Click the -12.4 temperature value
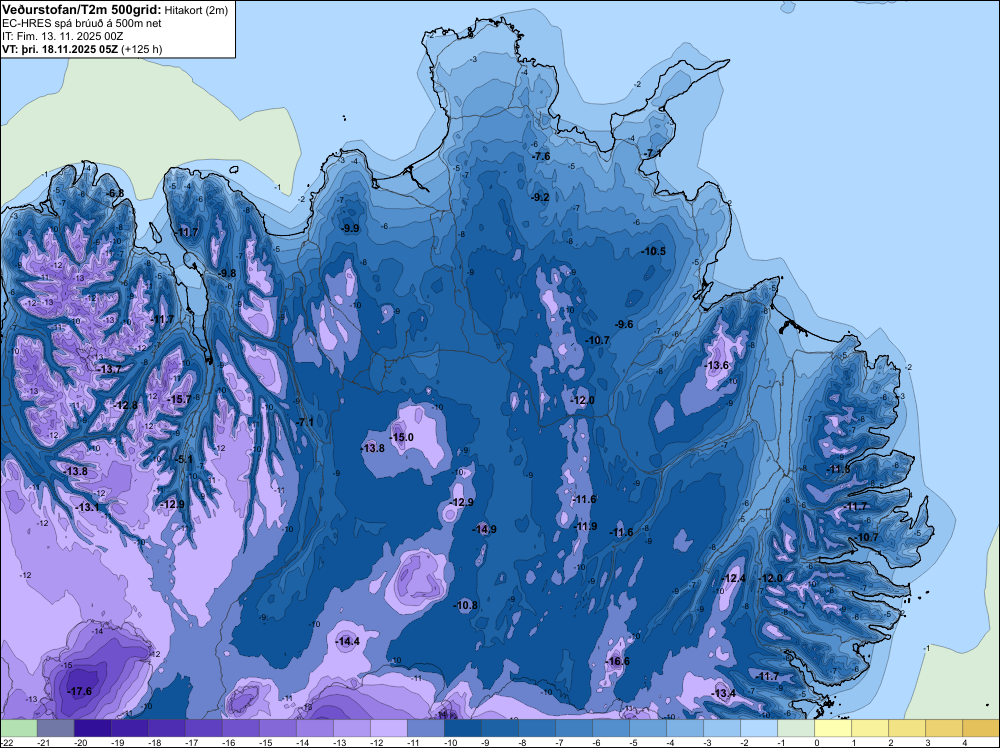 (x=733, y=578)
